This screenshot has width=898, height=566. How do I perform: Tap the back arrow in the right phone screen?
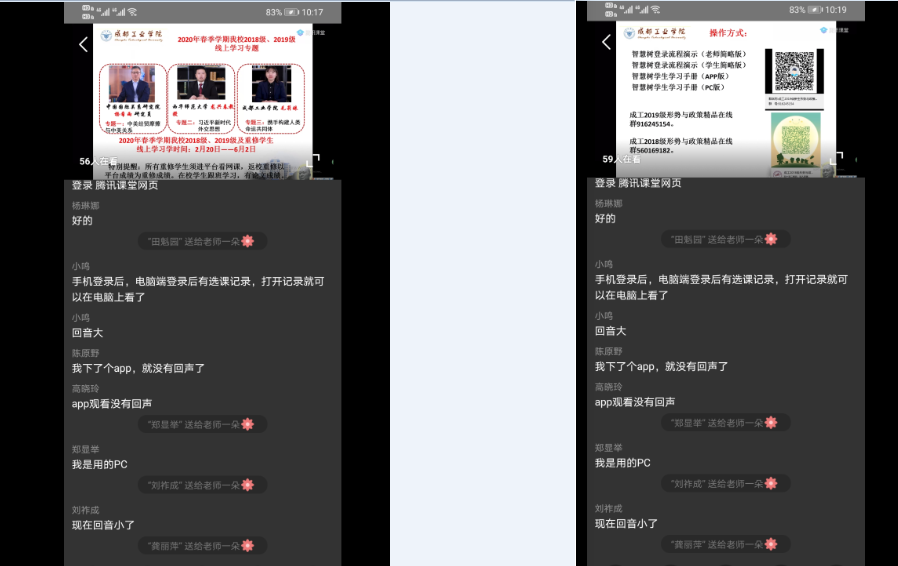[x=606, y=43]
